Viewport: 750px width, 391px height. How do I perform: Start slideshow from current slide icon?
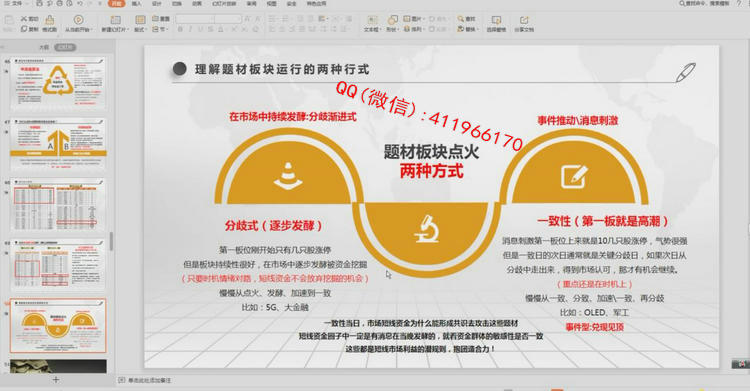click(x=78, y=20)
